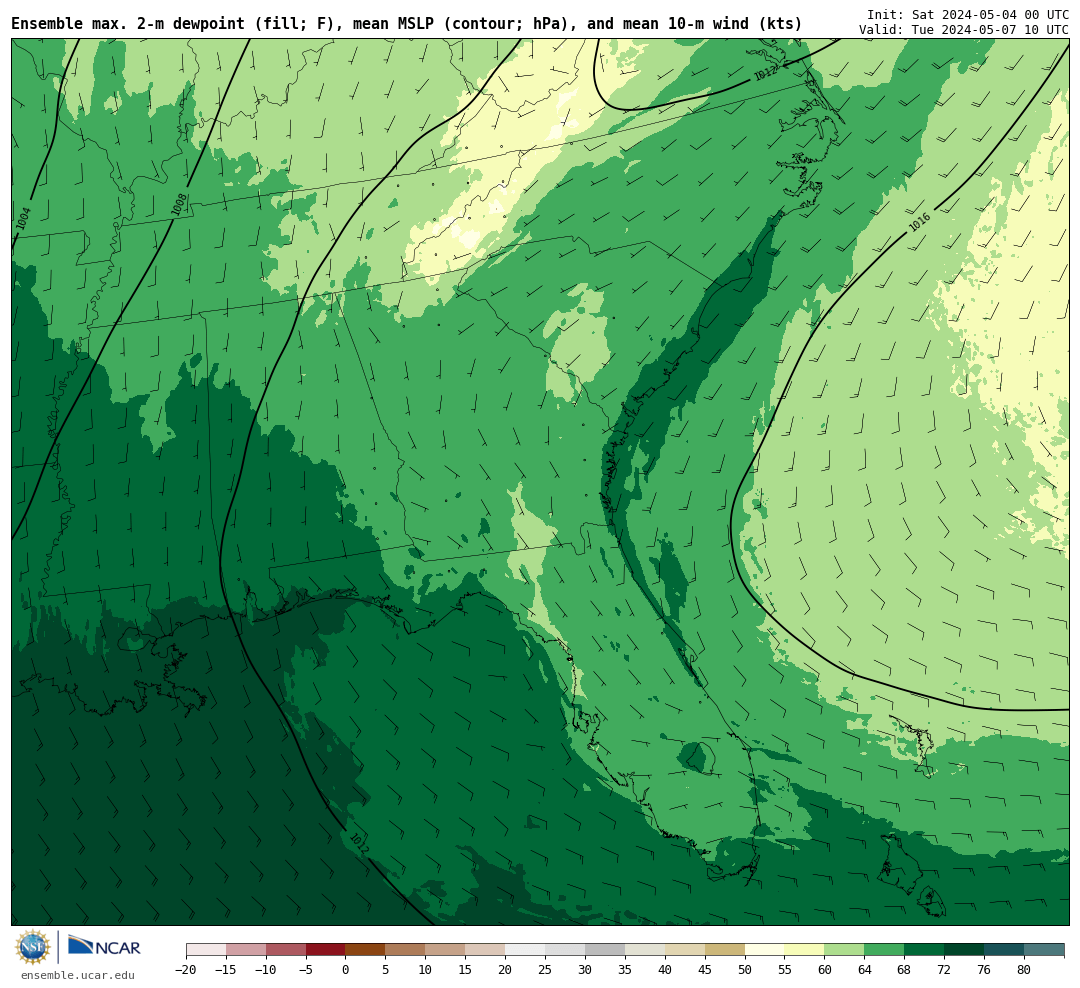
Task: Click the 1004 isobar contour label
Action: point(23,218)
